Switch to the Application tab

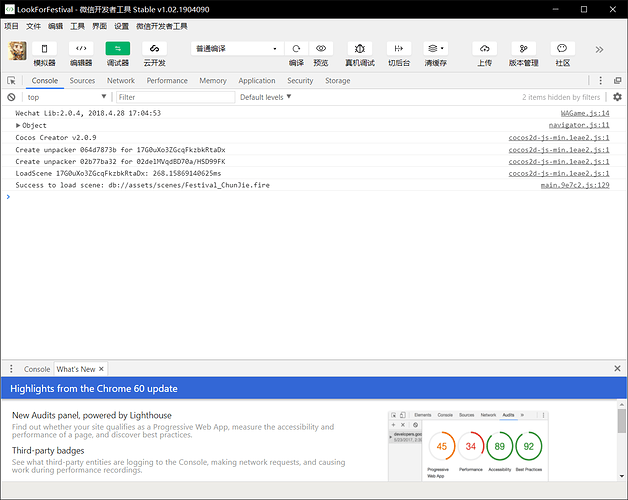tap(257, 81)
